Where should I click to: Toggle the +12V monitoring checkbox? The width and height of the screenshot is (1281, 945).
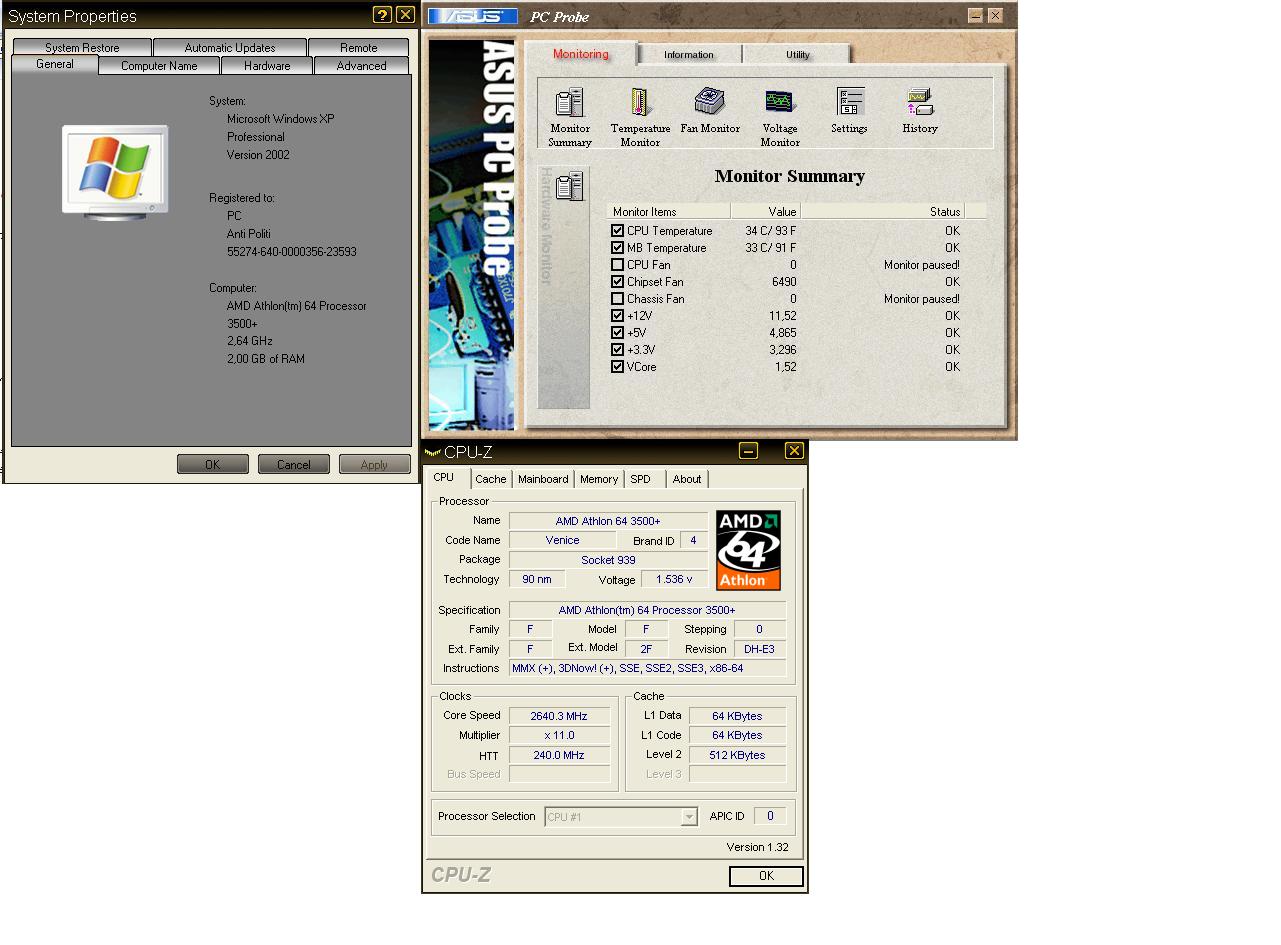617,316
